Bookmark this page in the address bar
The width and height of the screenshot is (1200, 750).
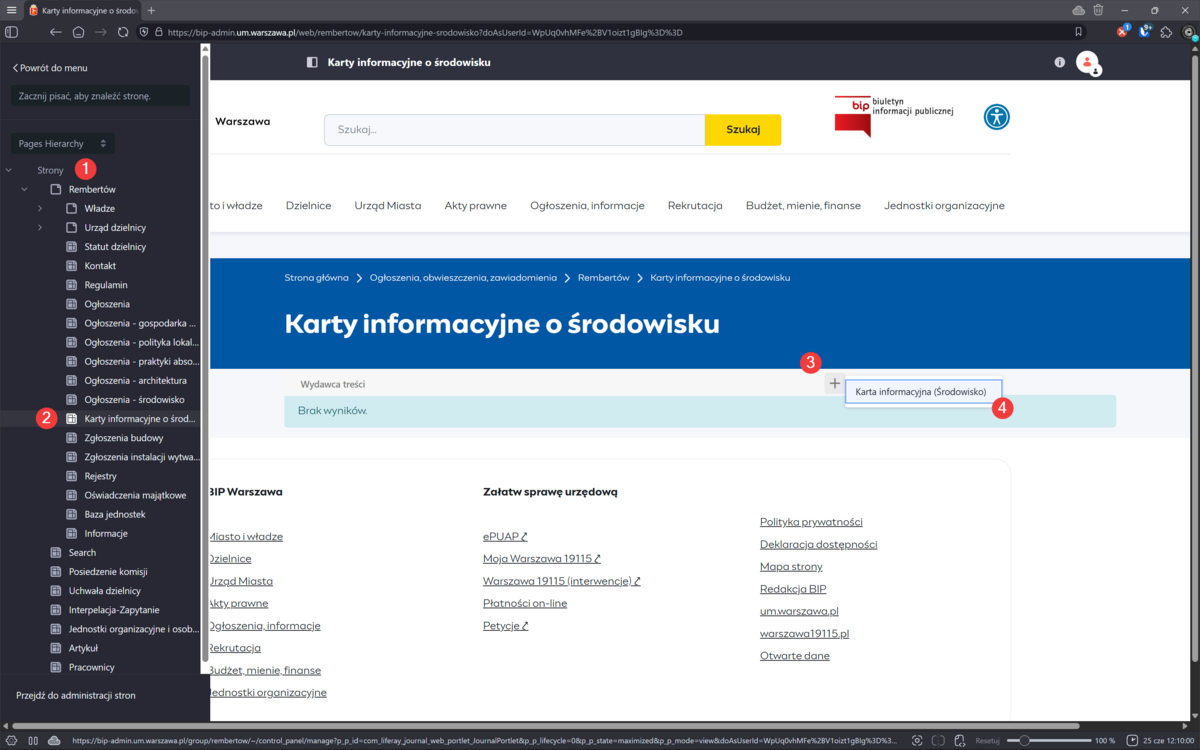pyautogui.click(x=1078, y=32)
